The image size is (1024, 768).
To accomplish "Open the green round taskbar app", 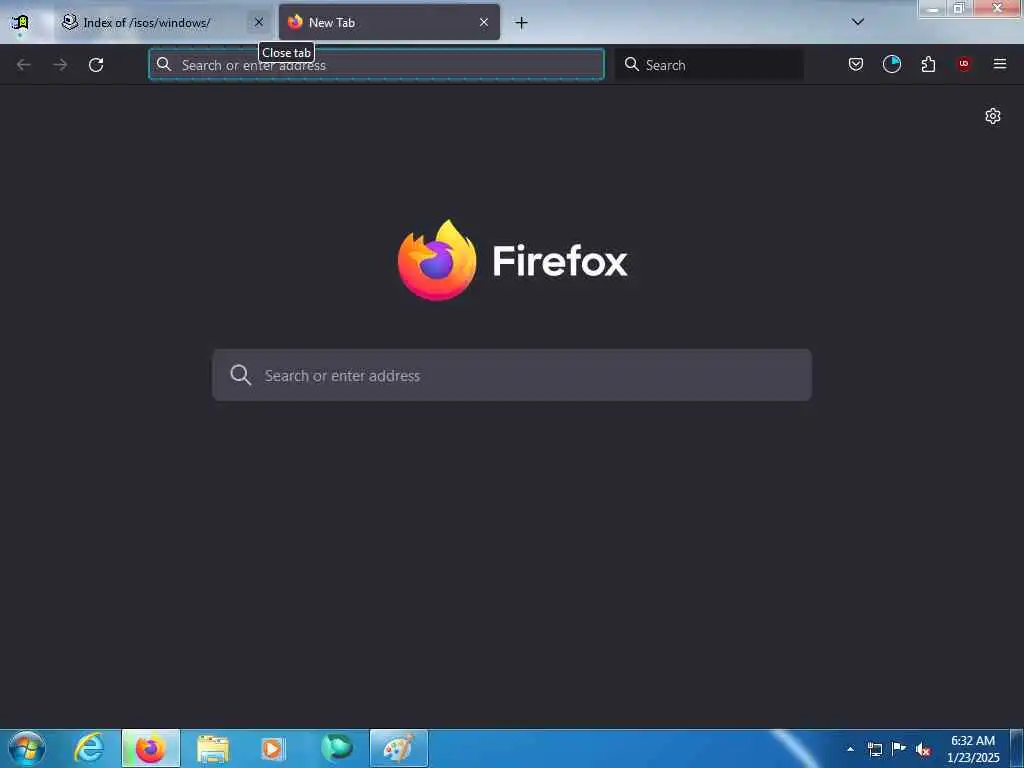I will click(x=336, y=748).
